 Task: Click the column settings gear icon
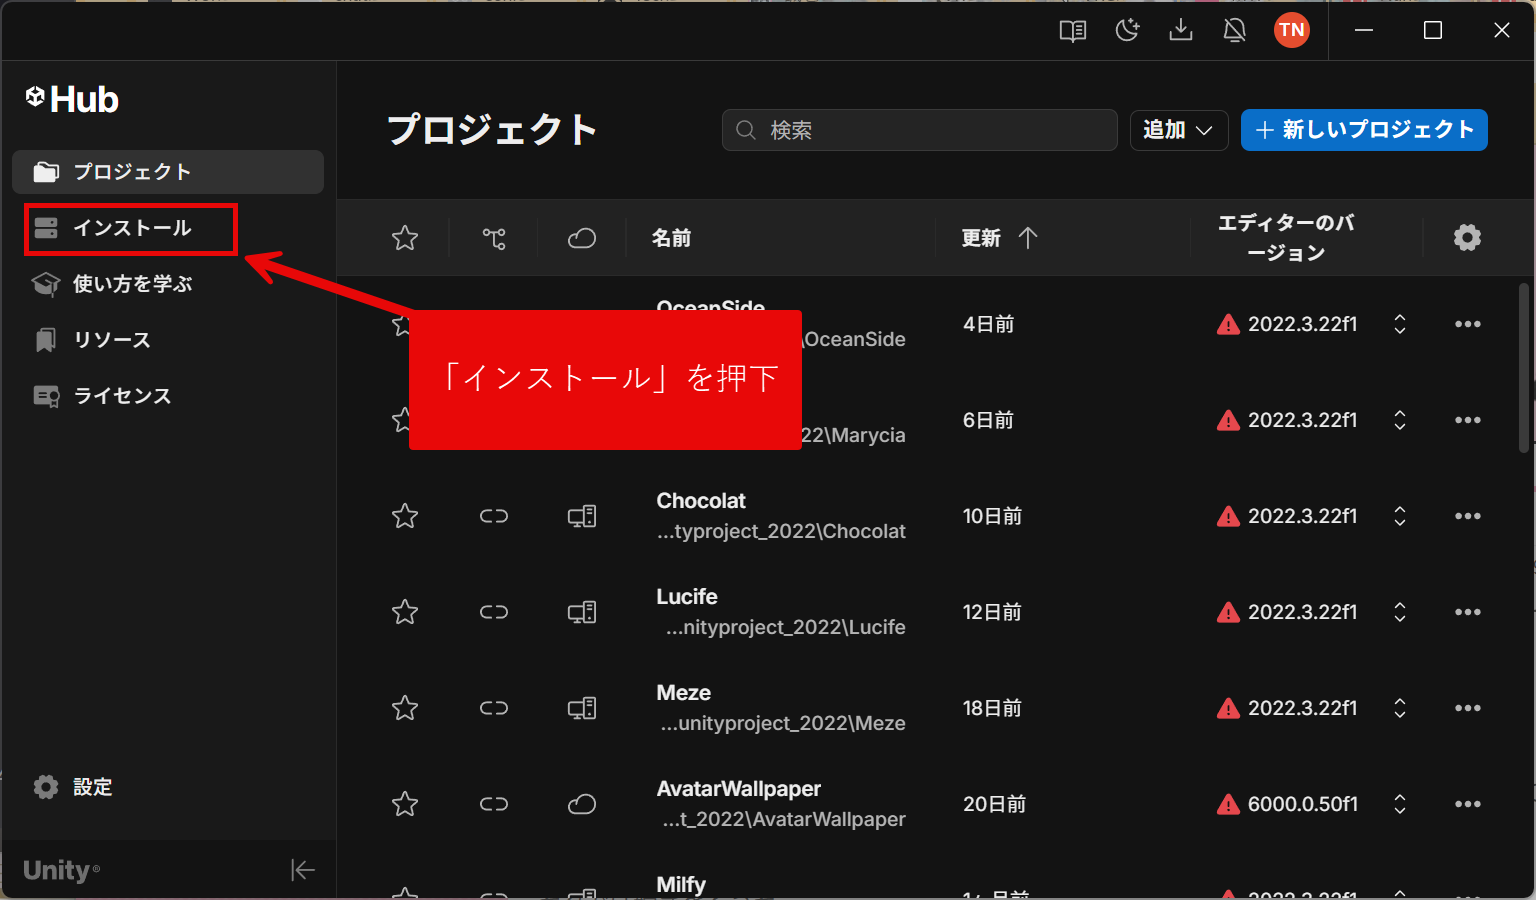[1467, 238]
